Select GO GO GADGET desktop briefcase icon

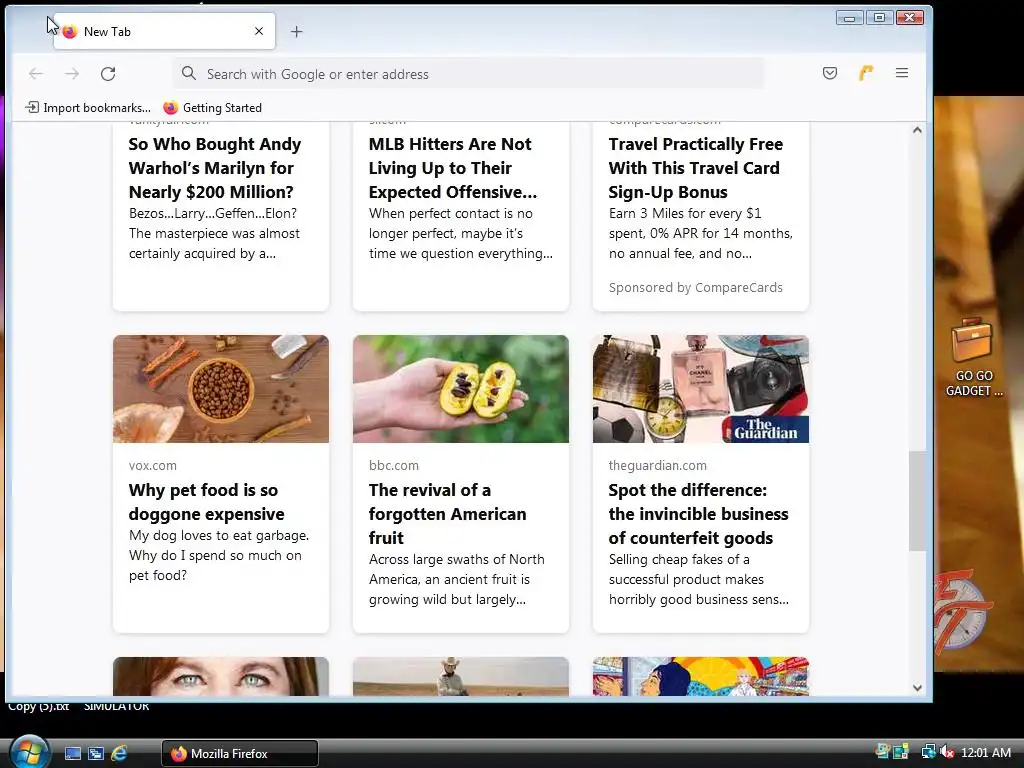pos(972,357)
